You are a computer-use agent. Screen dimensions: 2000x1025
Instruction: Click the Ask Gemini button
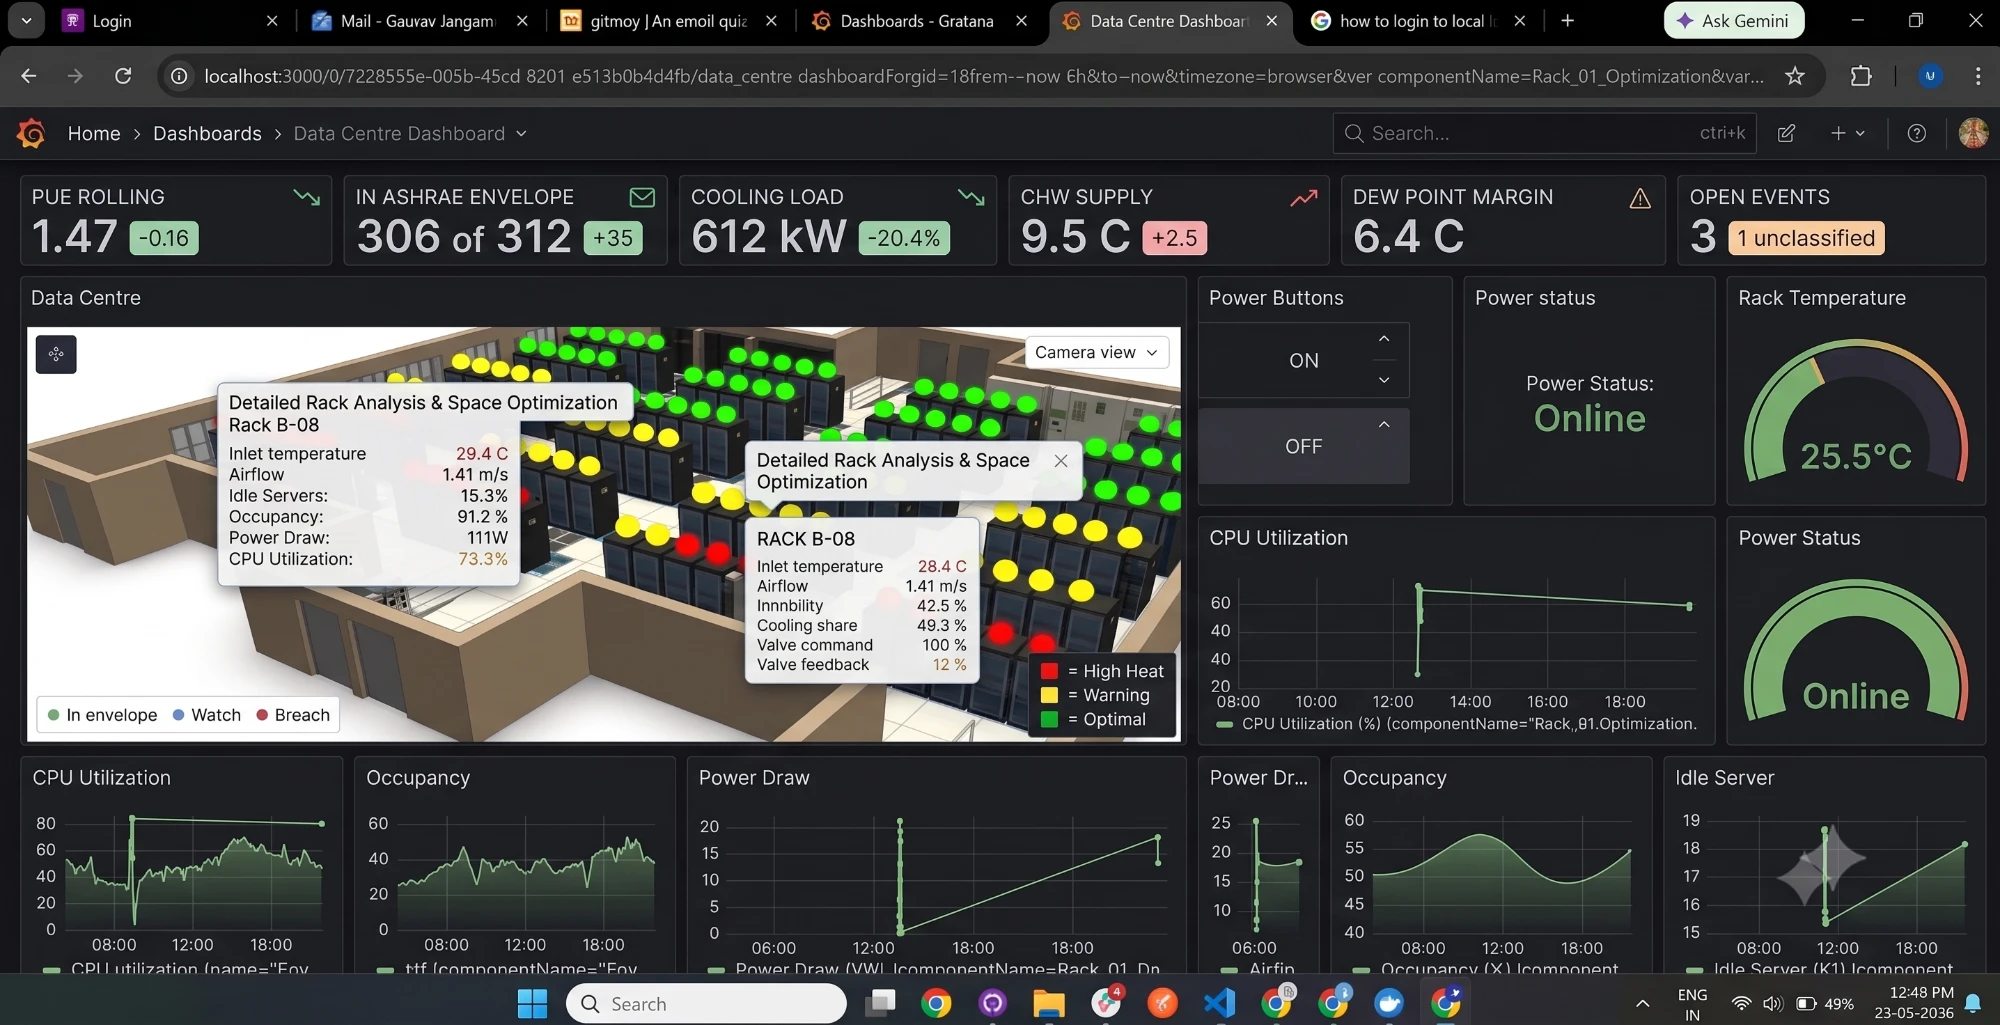pos(1734,21)
